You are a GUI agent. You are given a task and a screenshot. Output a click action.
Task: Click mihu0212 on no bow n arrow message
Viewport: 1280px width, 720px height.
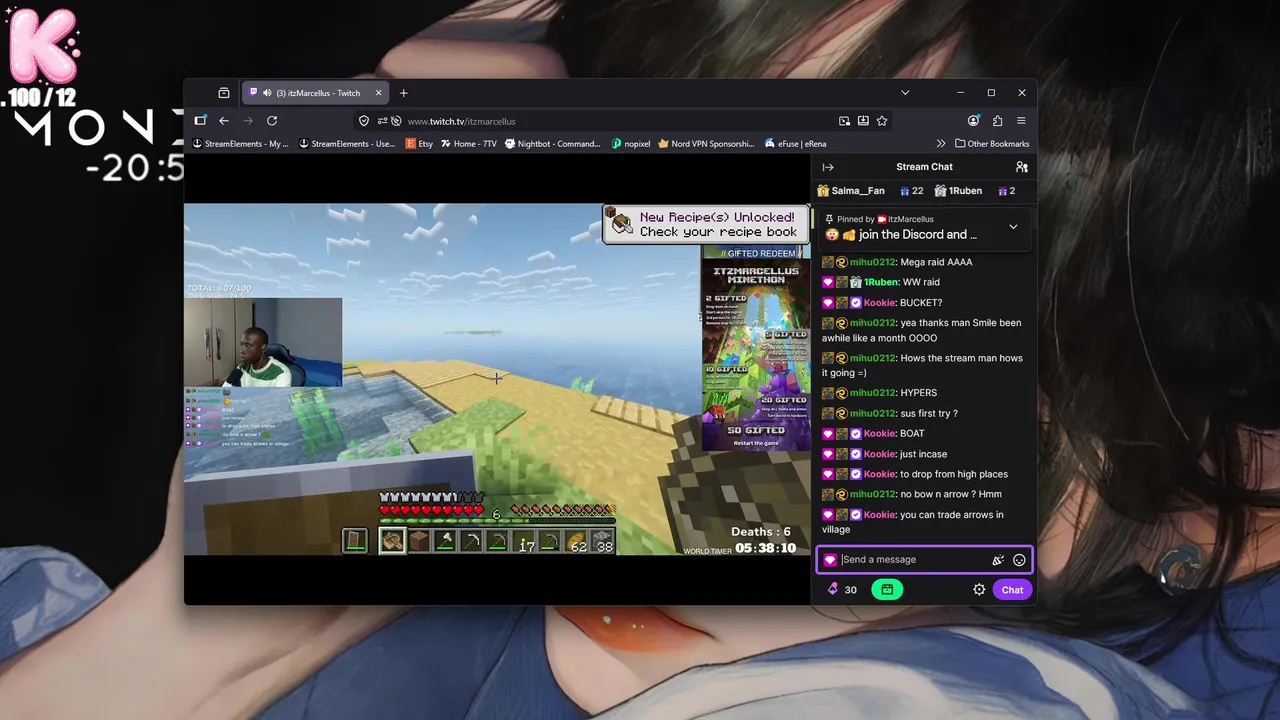tap(872, 494)
